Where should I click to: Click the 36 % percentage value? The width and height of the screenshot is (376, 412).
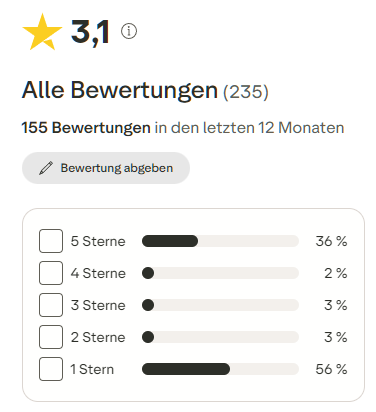click(x=331, y=241)
